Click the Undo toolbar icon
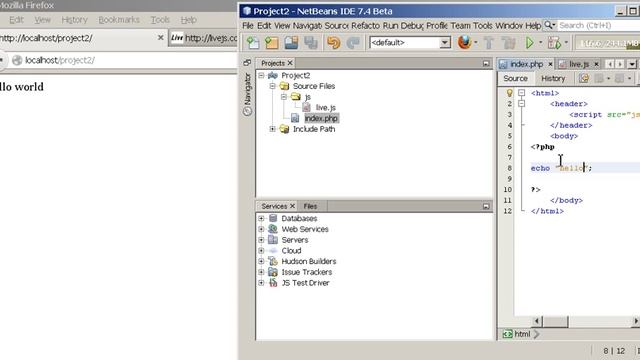The width and height of the screenshot is (640, 360). tap(333, 42)
